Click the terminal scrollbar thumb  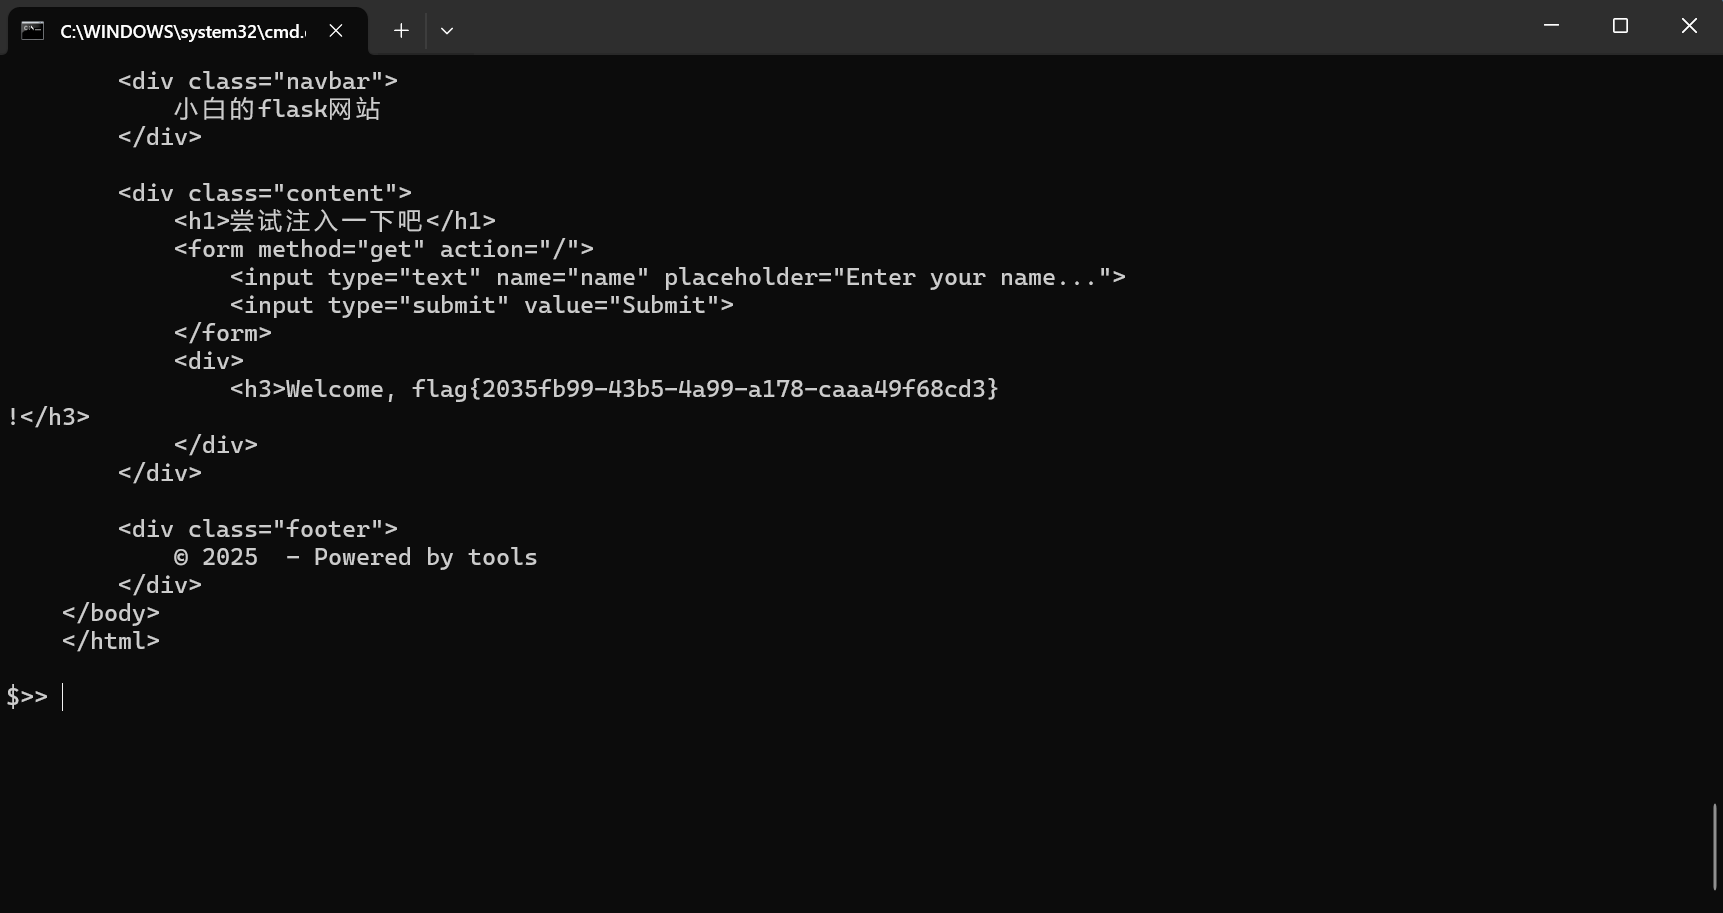[x=1714, y=846]
